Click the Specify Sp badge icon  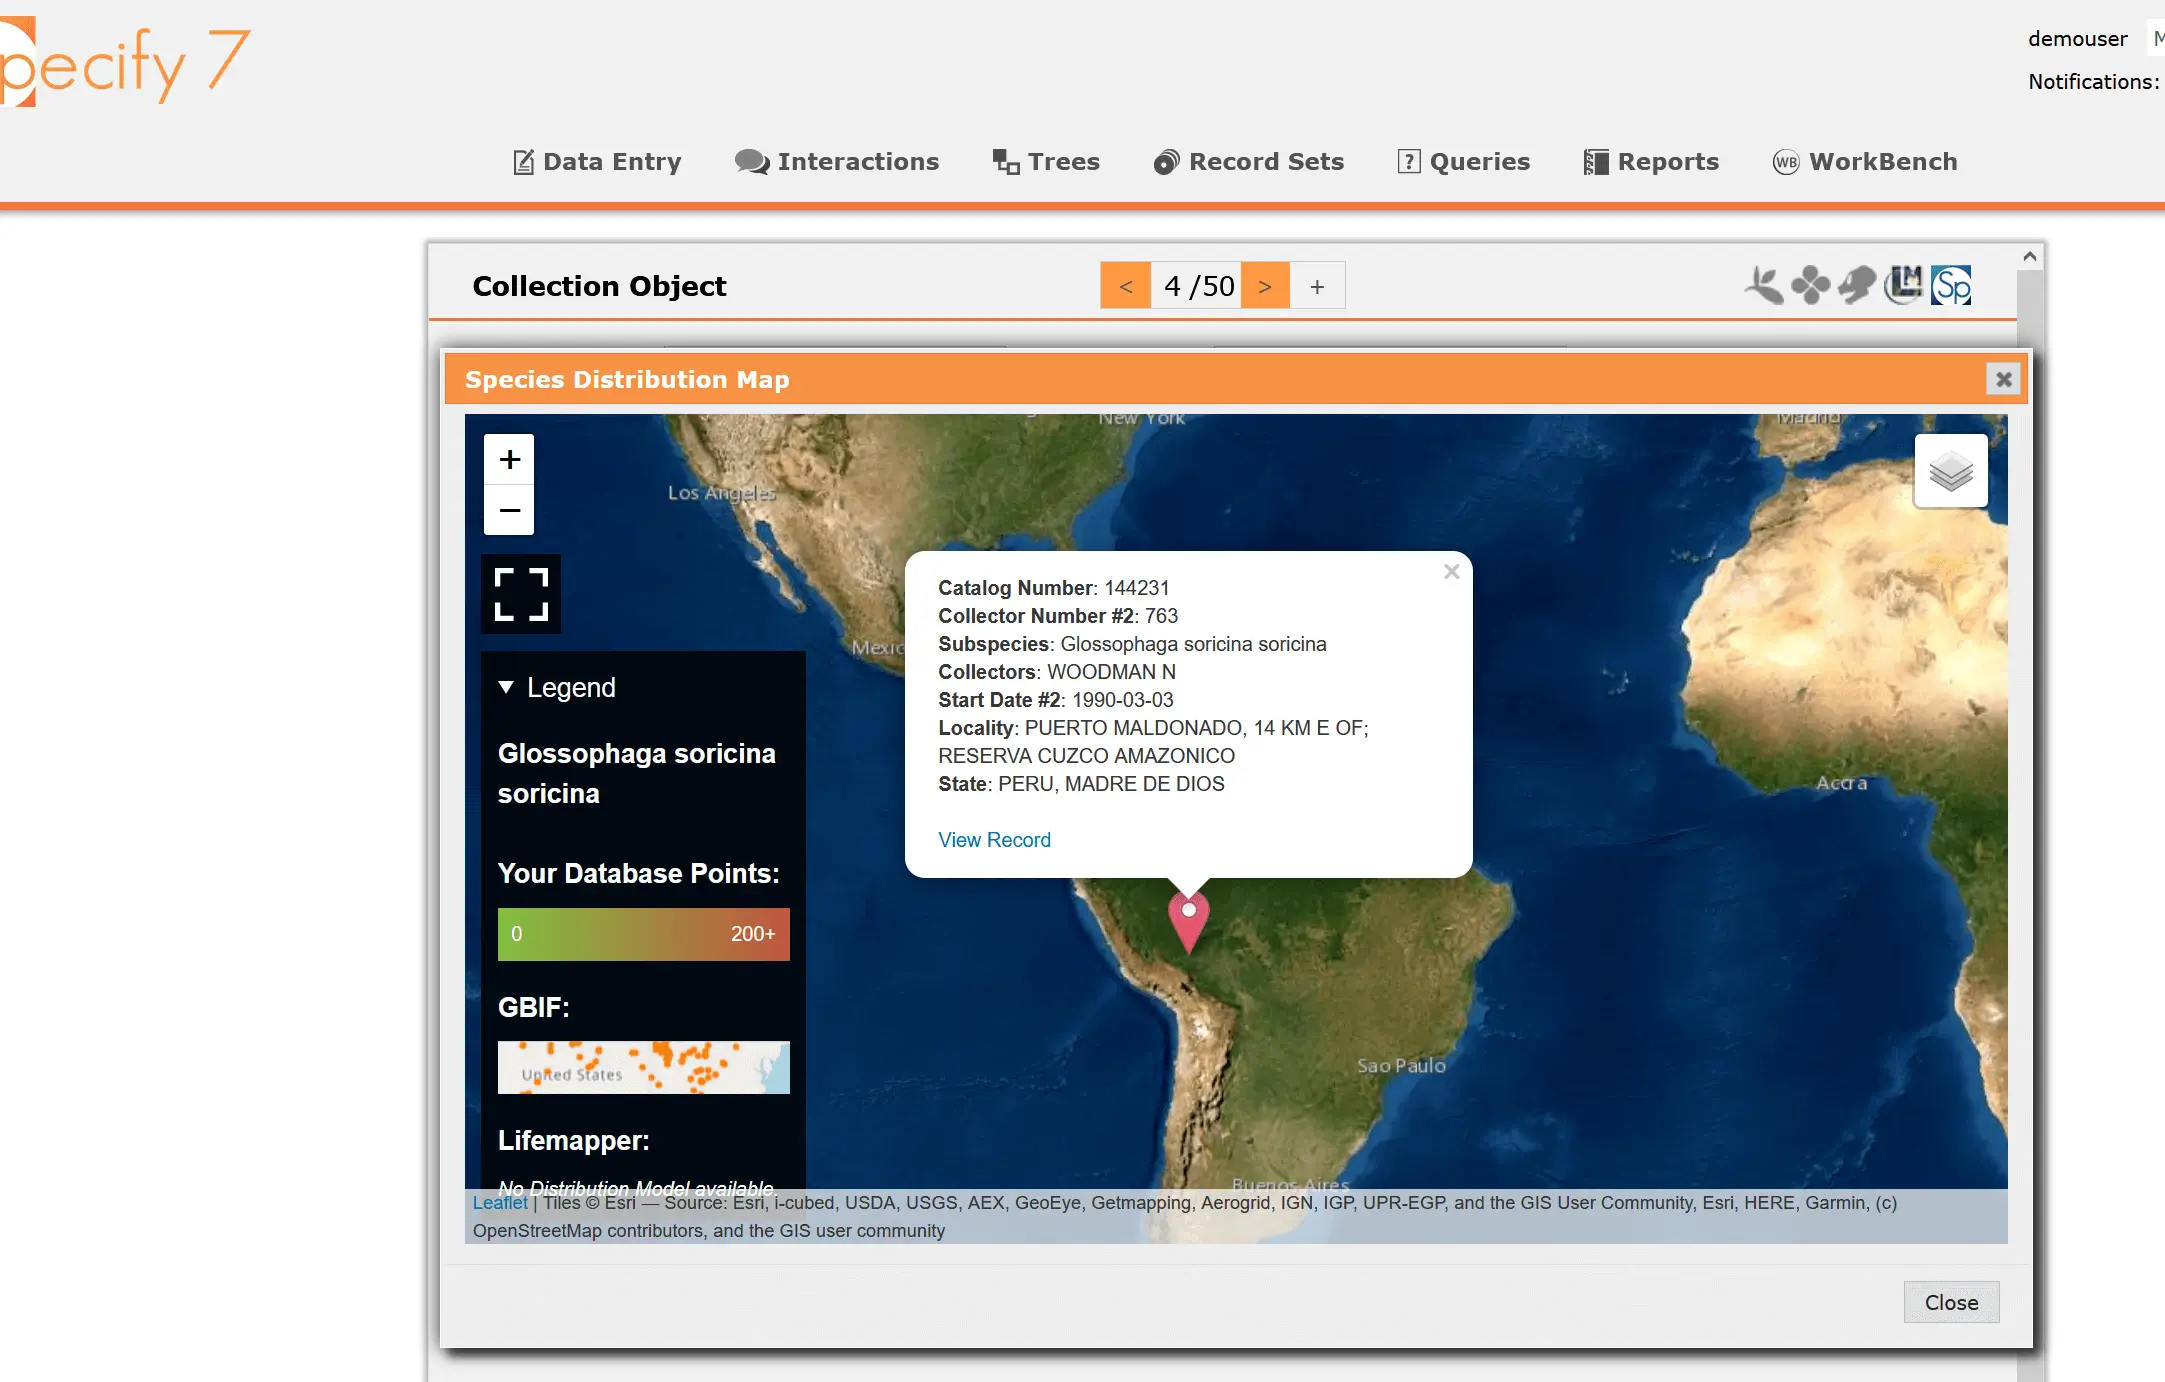click(1951, 285)
